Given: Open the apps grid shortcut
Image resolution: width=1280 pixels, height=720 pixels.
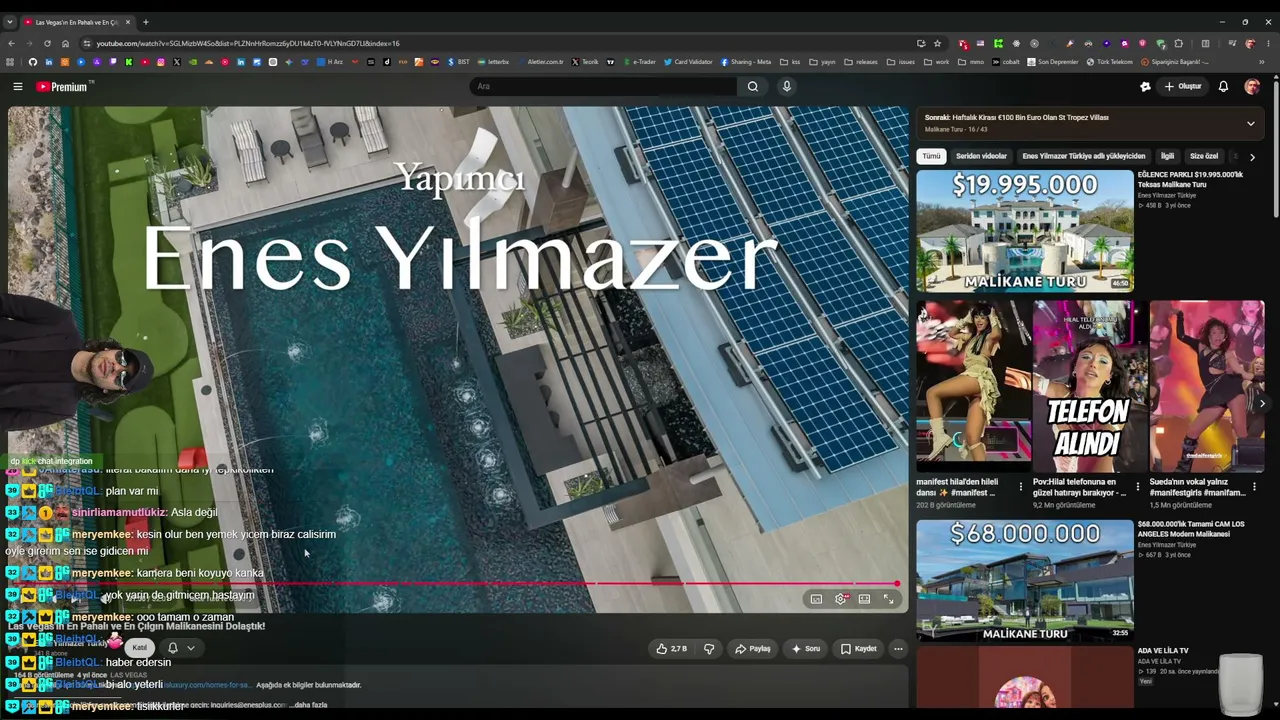Looking at the screenshot, I should 10,62.
